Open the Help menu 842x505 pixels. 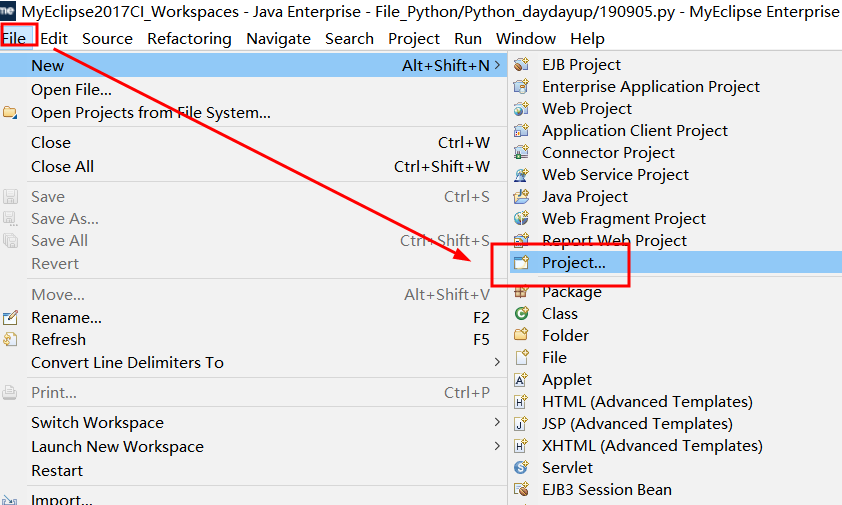point(587,39)
